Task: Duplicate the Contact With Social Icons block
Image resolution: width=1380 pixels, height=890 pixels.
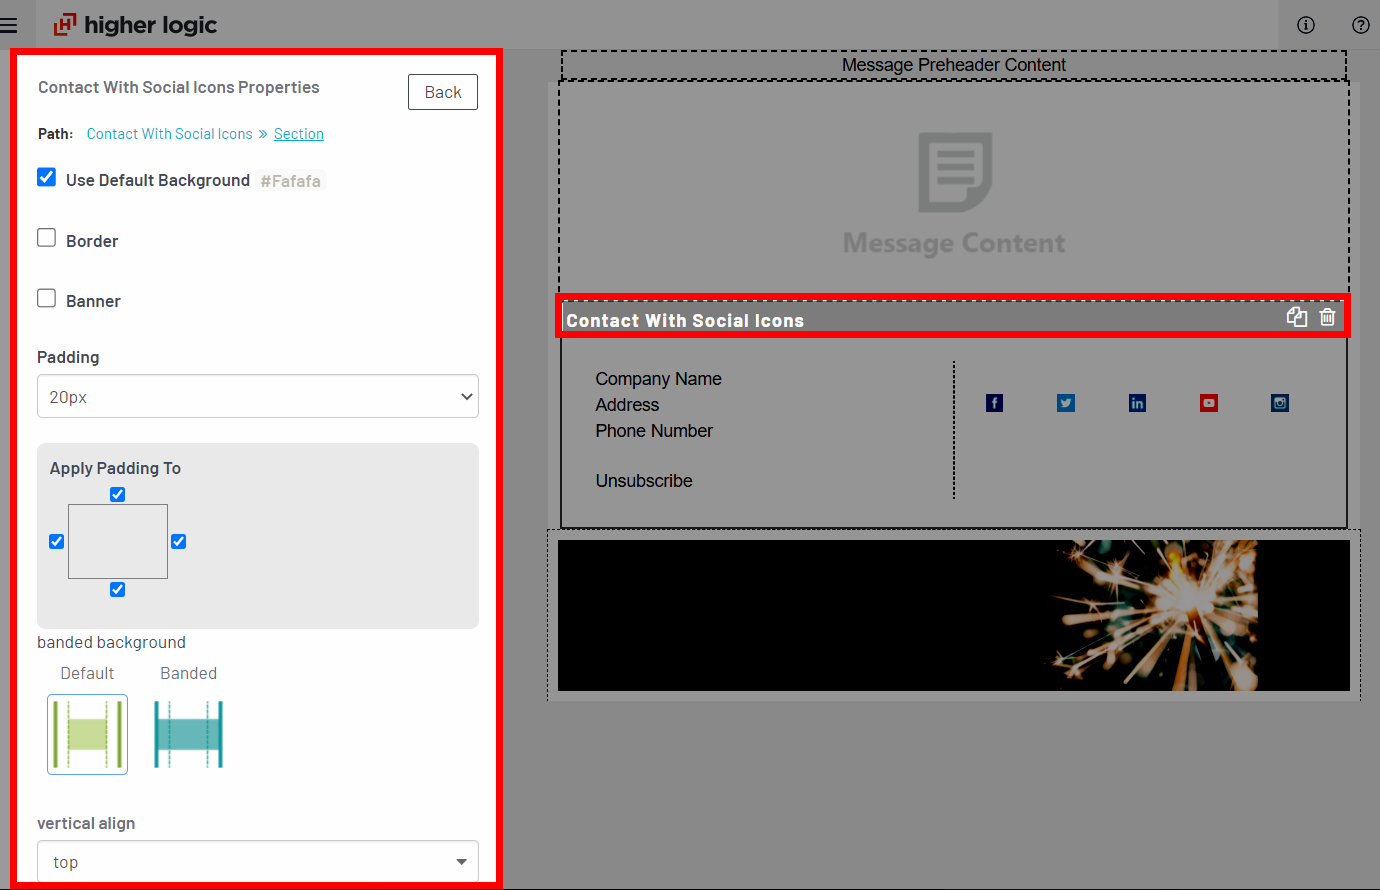Action: (x=1297, y=317)
